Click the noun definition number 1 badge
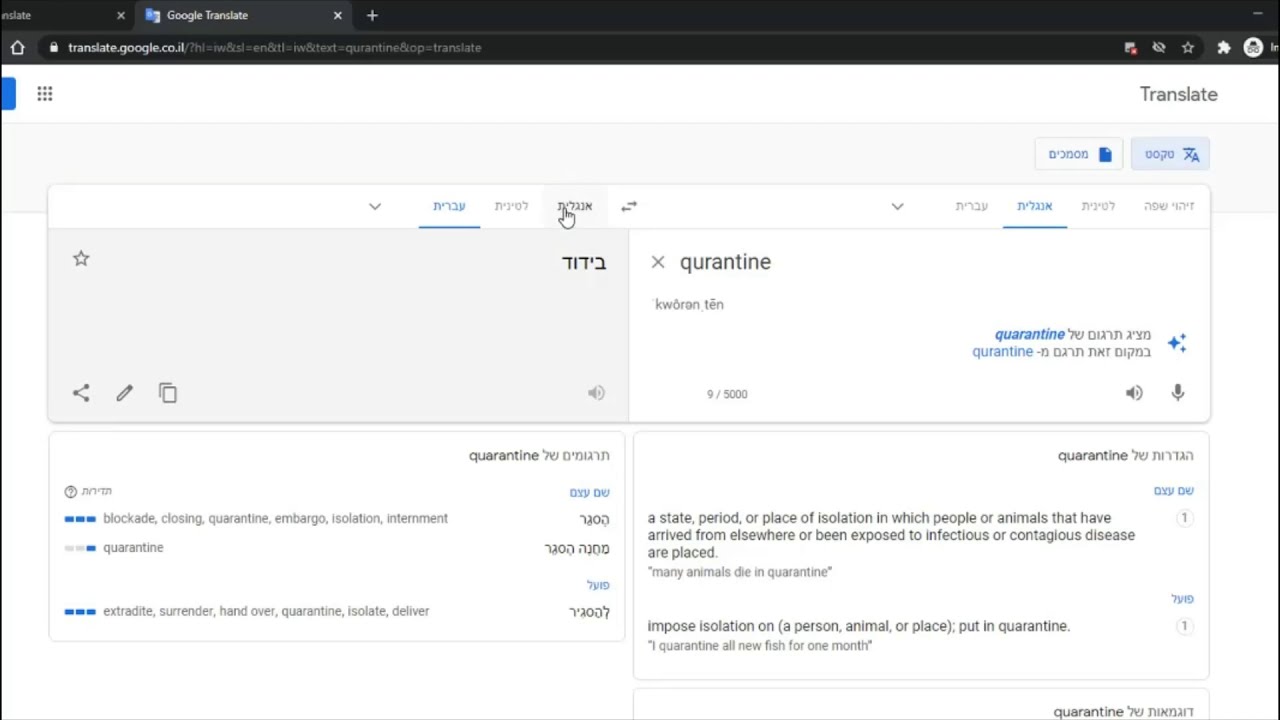Viewport: 1280px width, 720px height. click(1184, 518)
